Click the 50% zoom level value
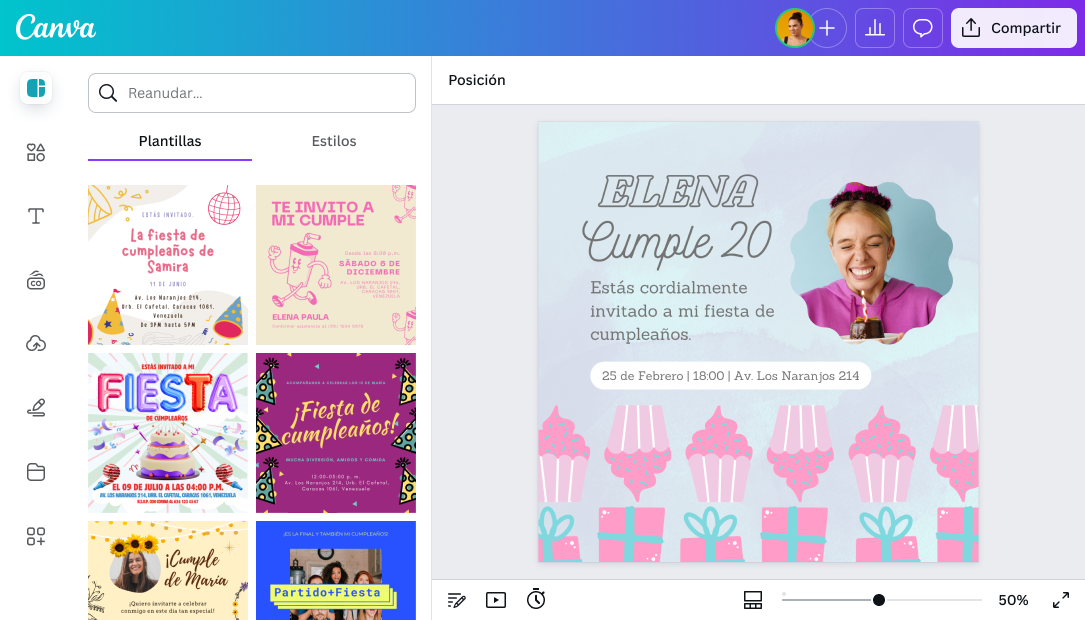Screen dimensions: 1085x620 click(x=1013, y=600)
